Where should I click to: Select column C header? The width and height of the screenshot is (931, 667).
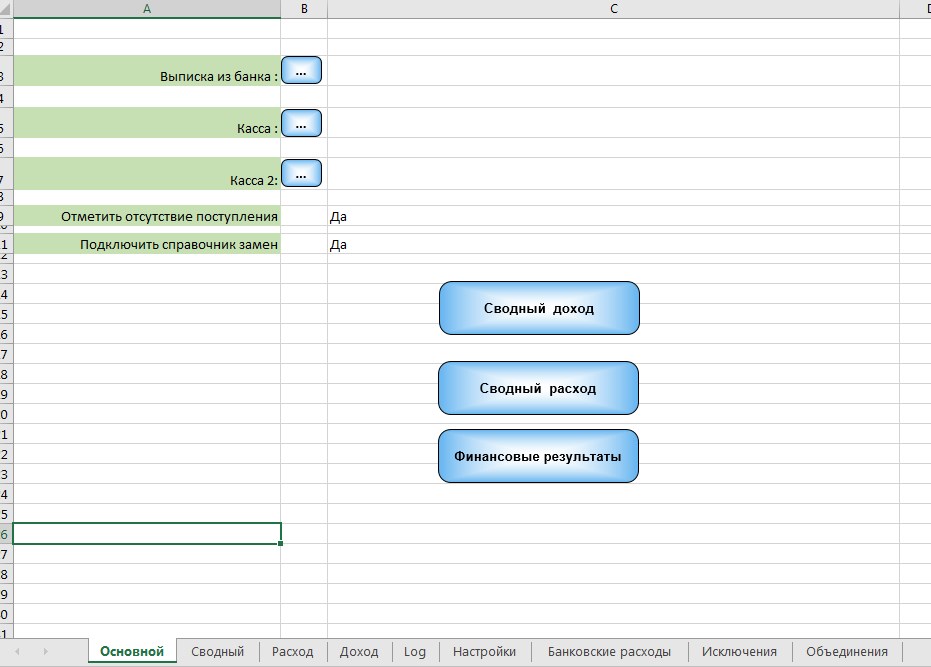[613, 9]
